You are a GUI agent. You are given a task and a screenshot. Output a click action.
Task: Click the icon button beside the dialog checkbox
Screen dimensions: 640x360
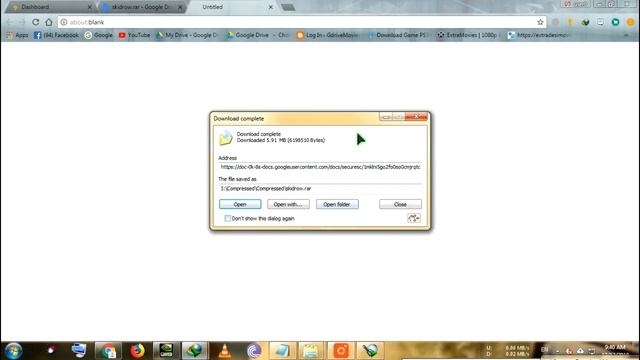[414, 218]
